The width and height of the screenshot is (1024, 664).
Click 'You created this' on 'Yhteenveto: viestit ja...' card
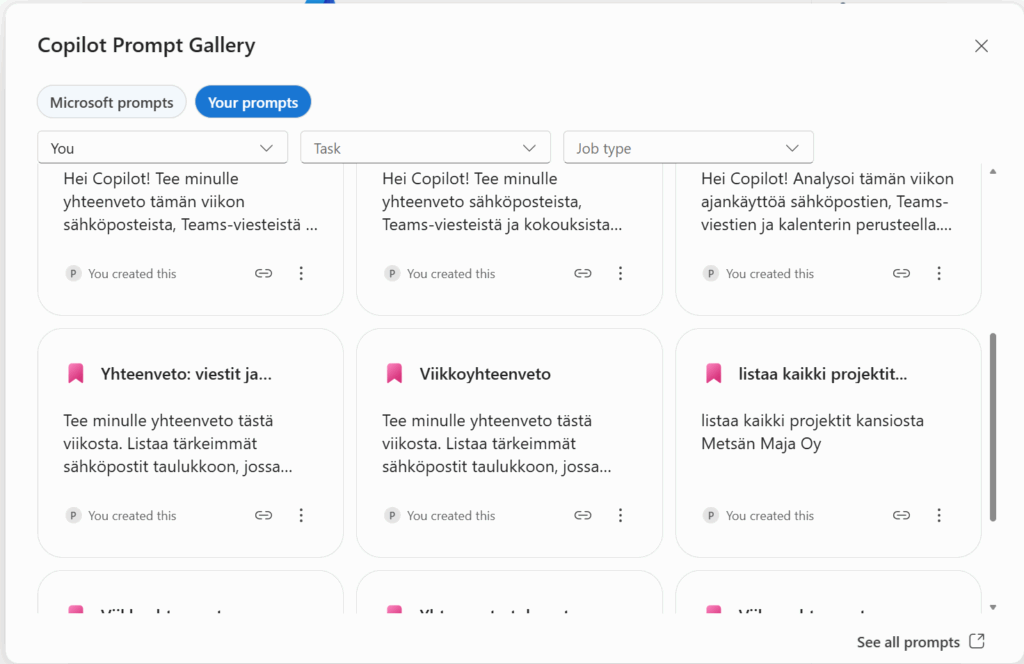click(132, 515)
